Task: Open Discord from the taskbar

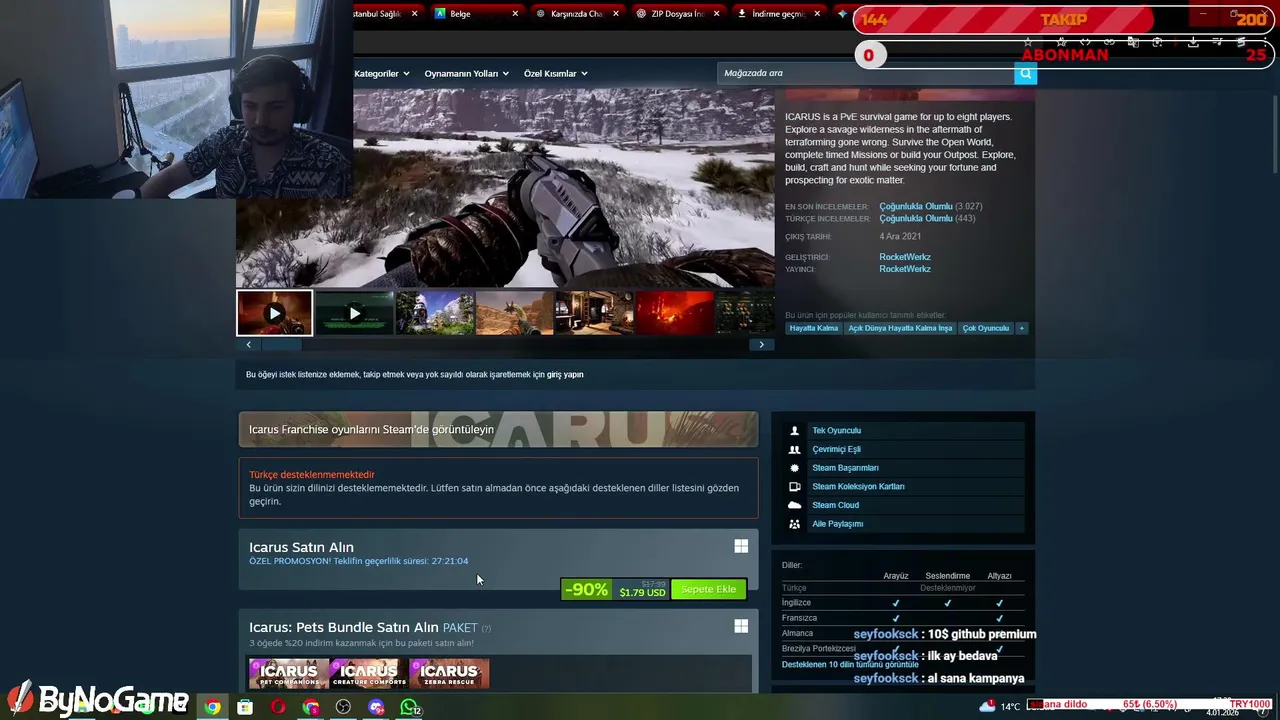Action: 376,707
